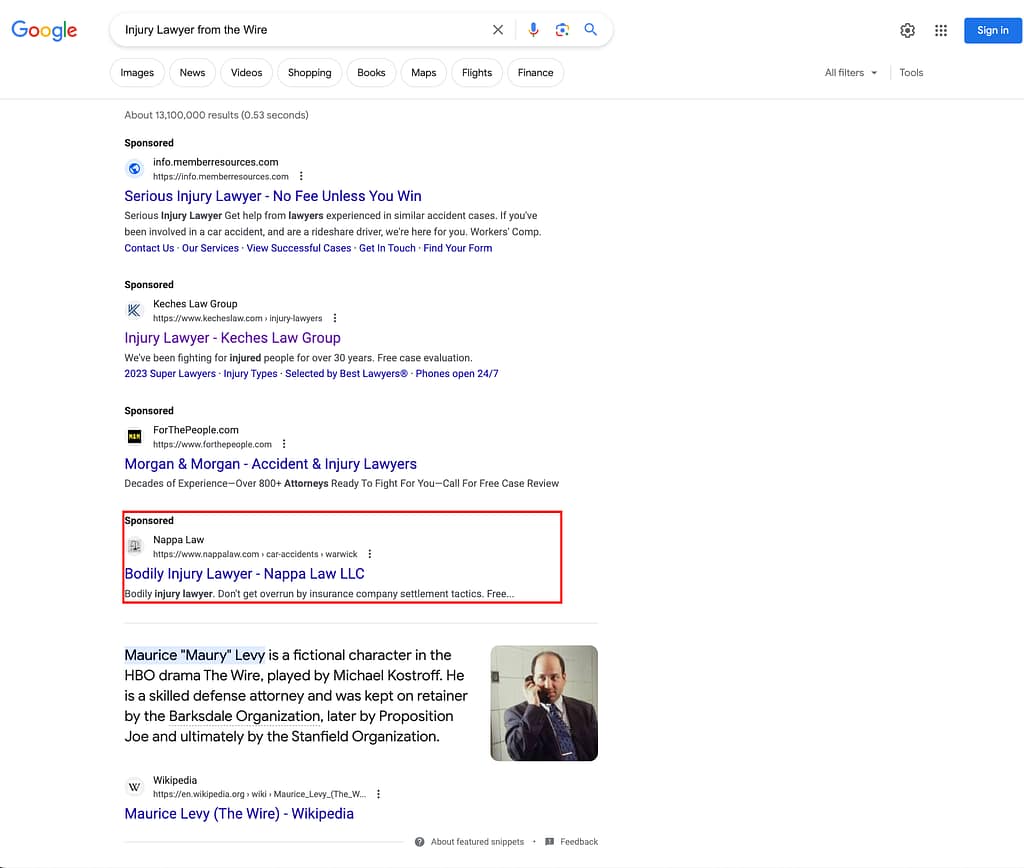The height and width of the screenshot is (868, 1024).
Task: Switch to the News tab
Action: click(x=192, y=72)
